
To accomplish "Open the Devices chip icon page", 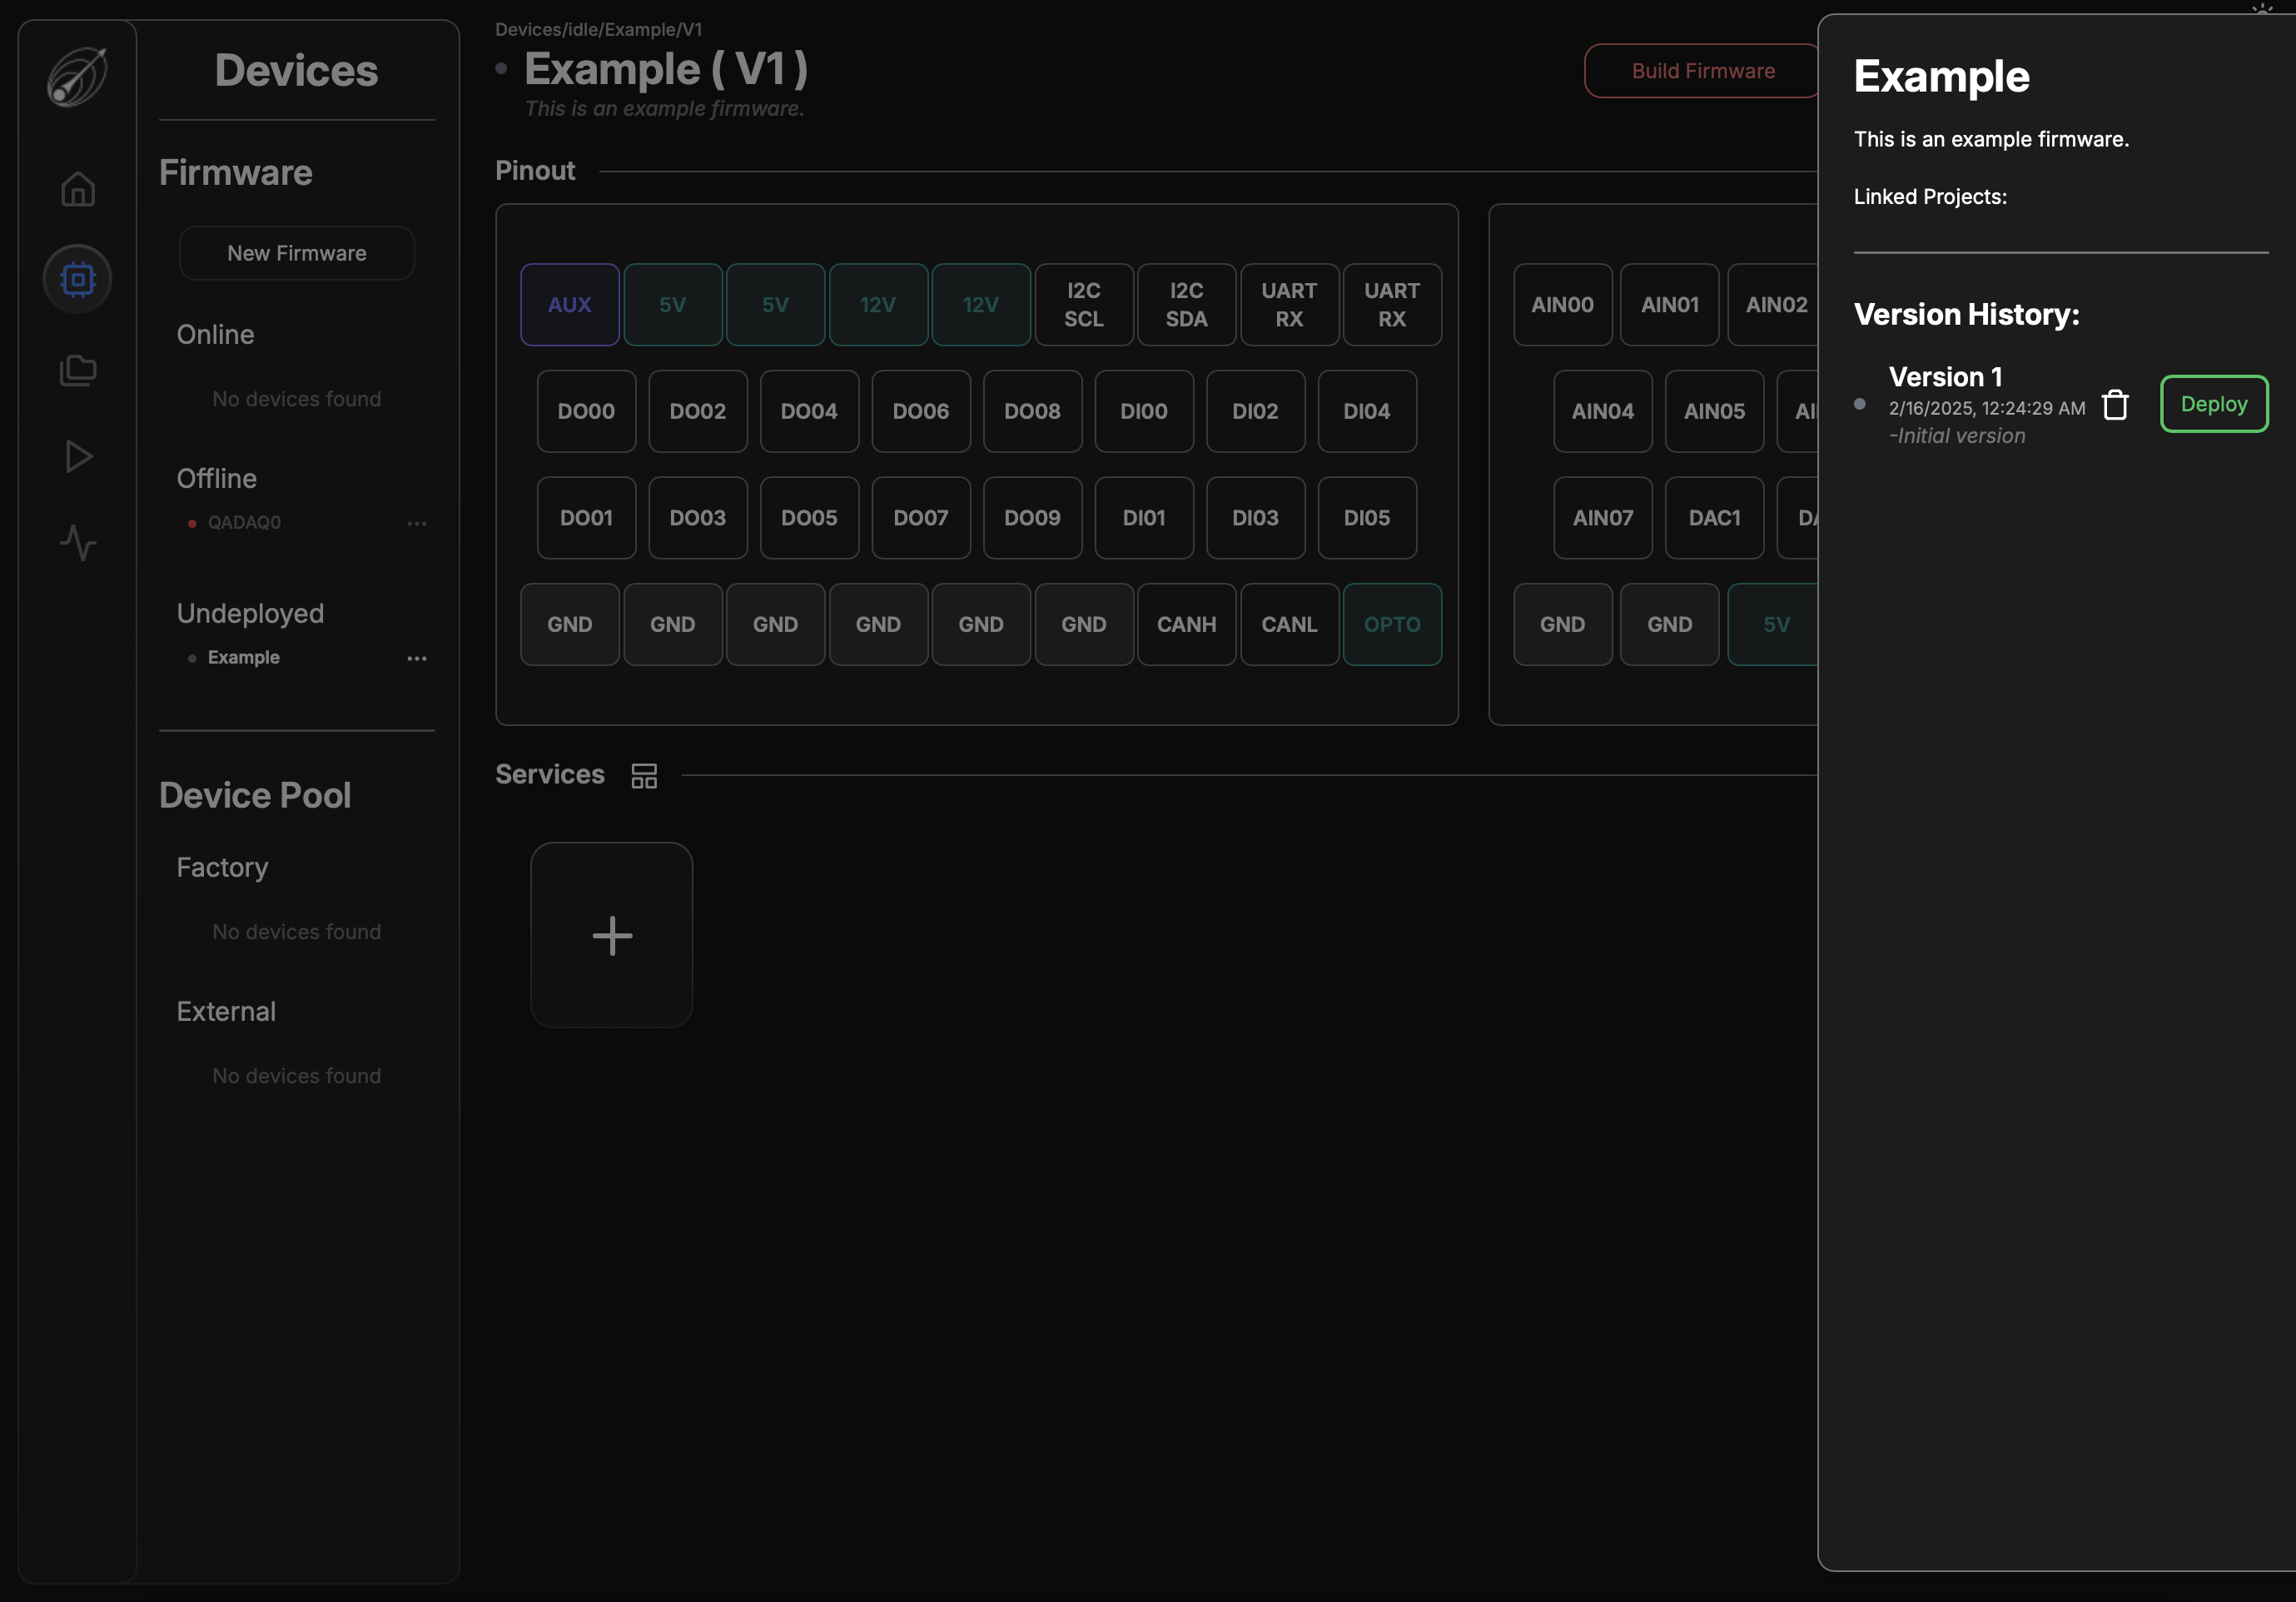I will [77, 279].
